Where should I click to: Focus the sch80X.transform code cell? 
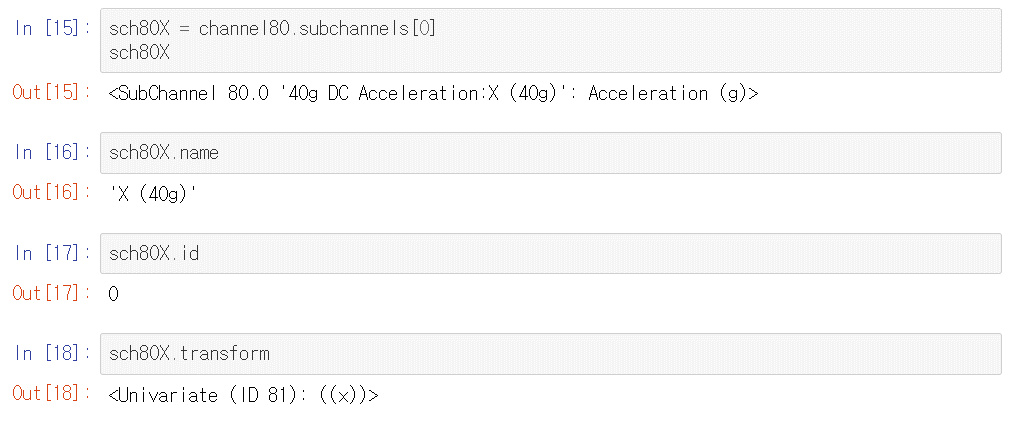click(x=550, y=354)
